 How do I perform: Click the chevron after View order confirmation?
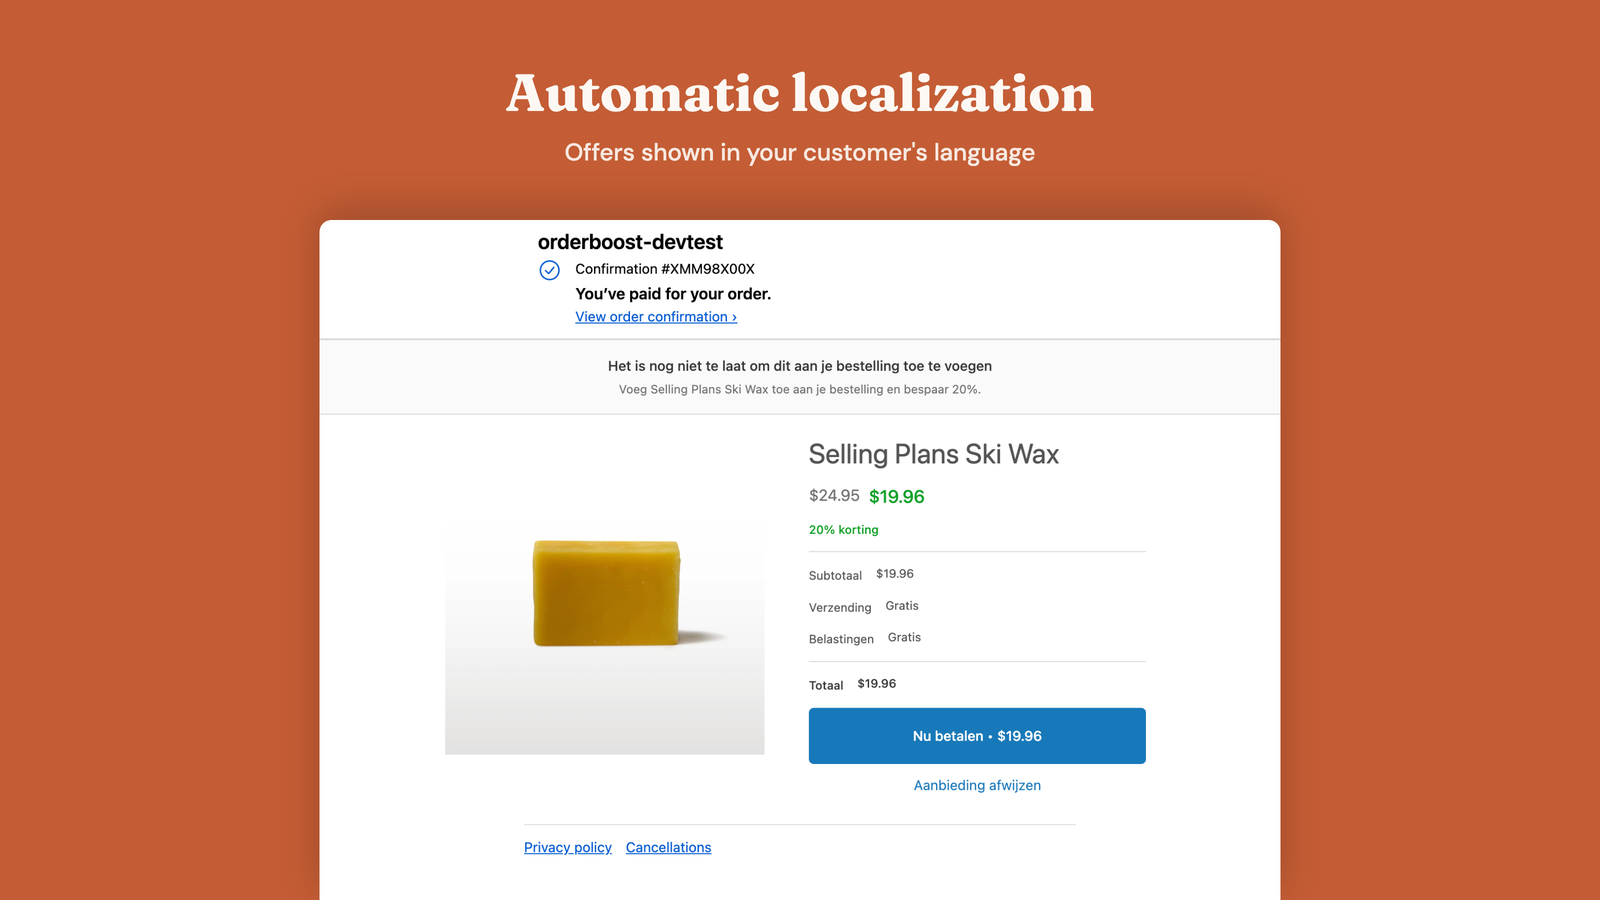click(x=733, y=317)
